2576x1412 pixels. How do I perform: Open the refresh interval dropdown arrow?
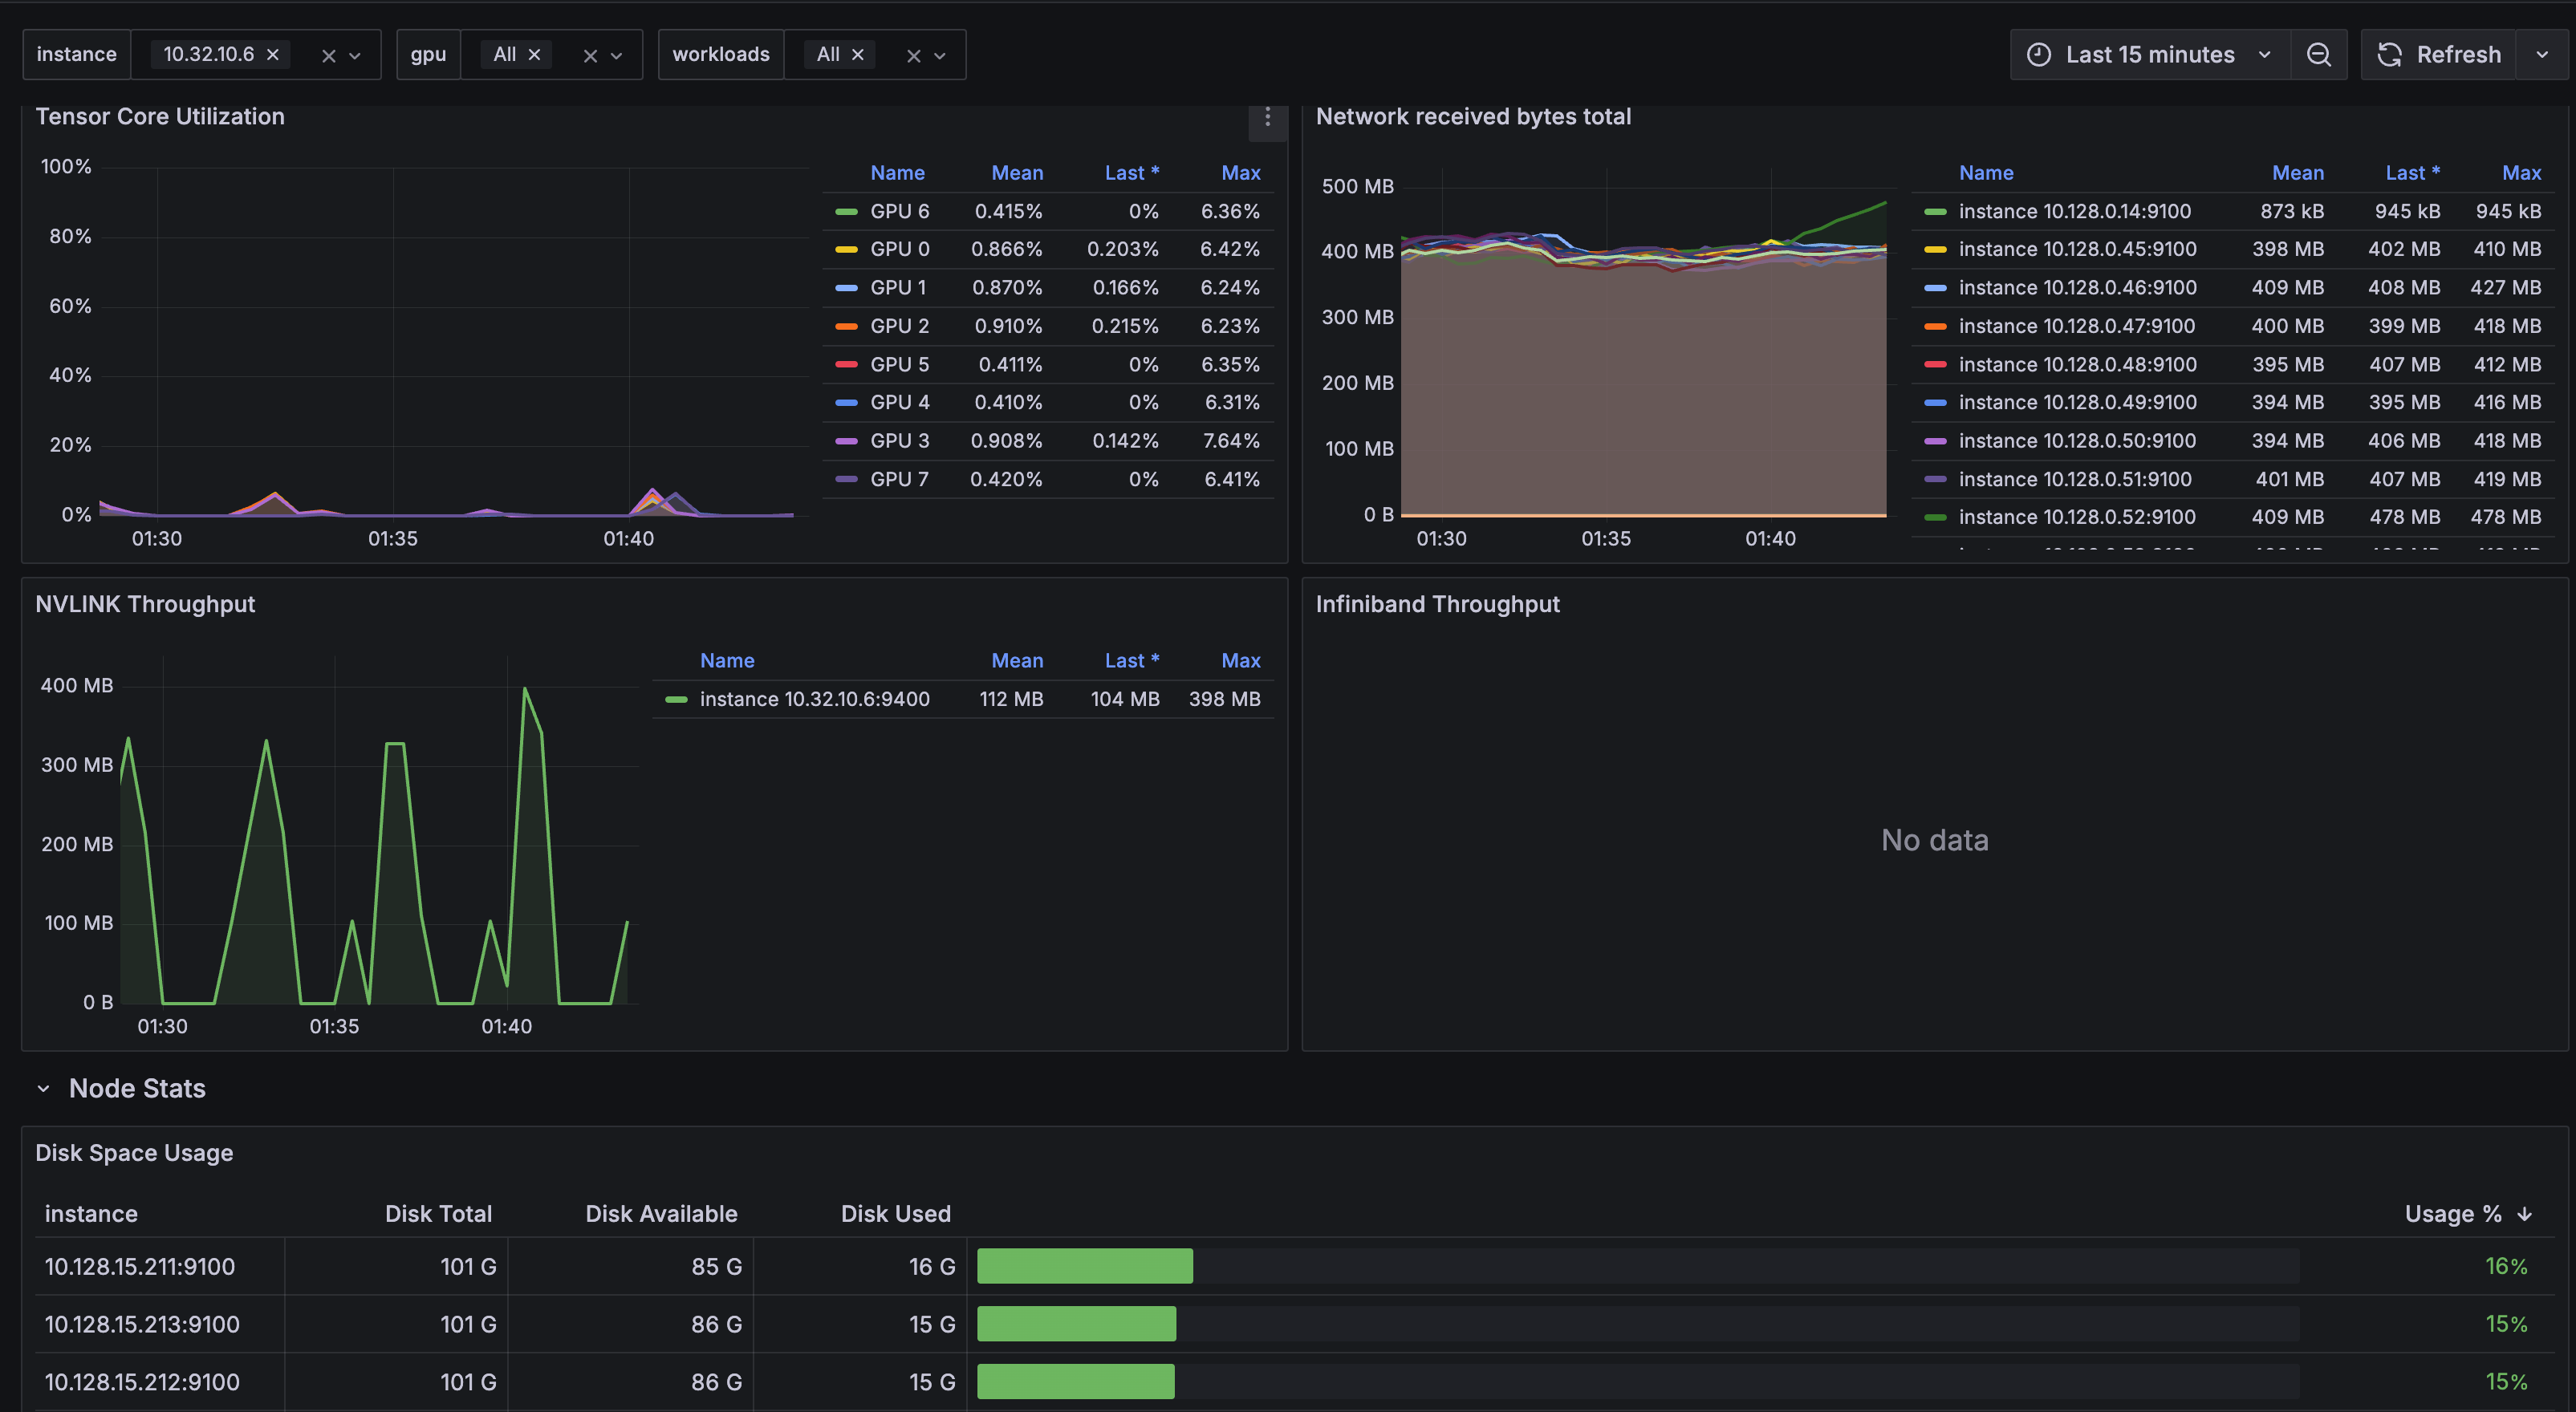pos(2541,55)
